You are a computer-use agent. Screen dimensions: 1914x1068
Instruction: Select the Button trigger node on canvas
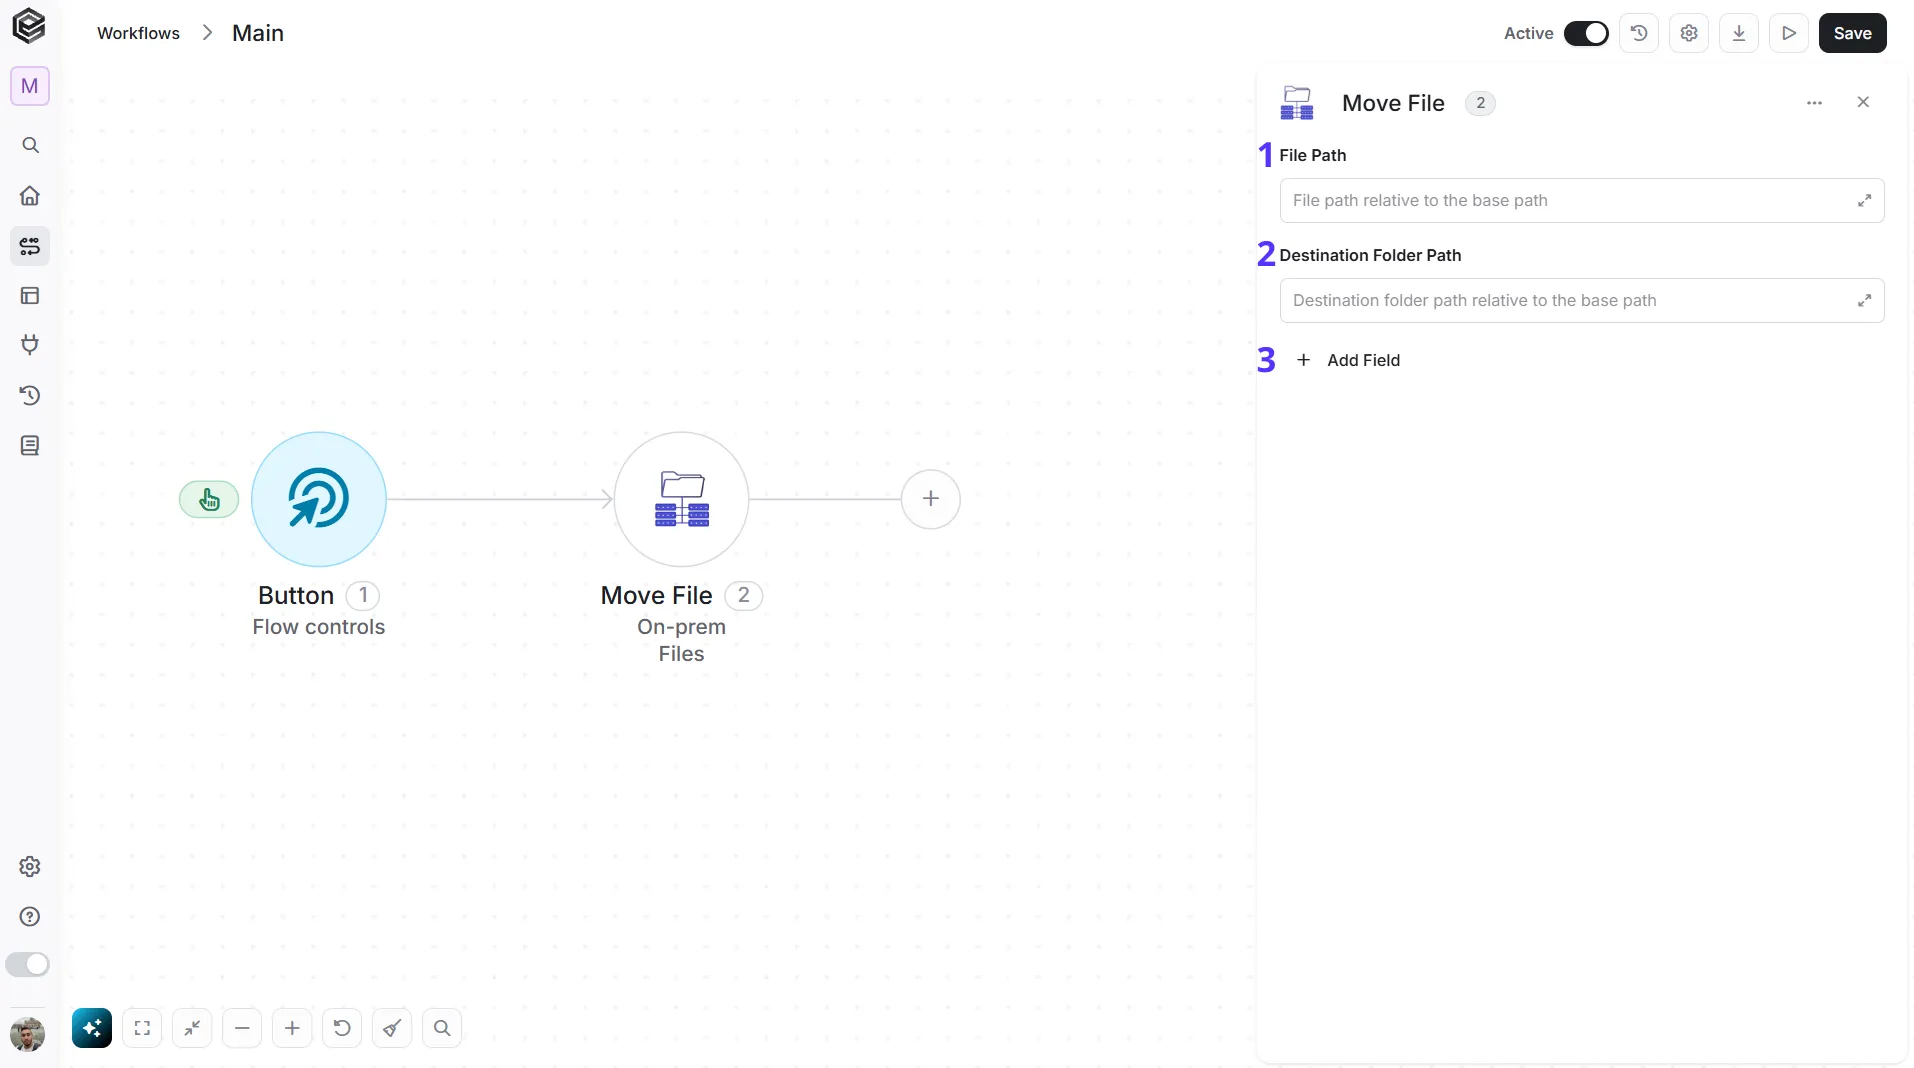[319, 499]
